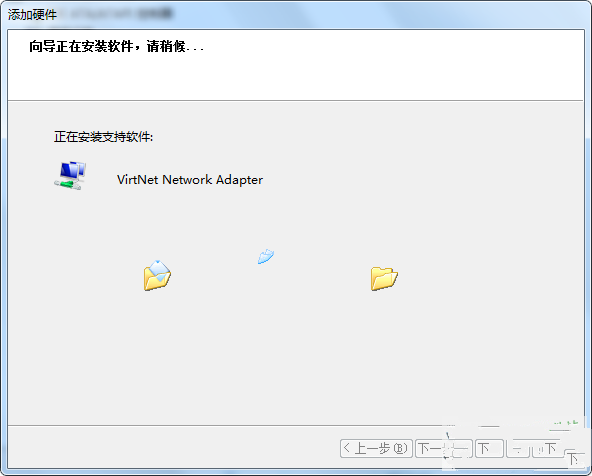Select the VirtNet Network Adapter text

pyautogui.click(x=190, y=180)
